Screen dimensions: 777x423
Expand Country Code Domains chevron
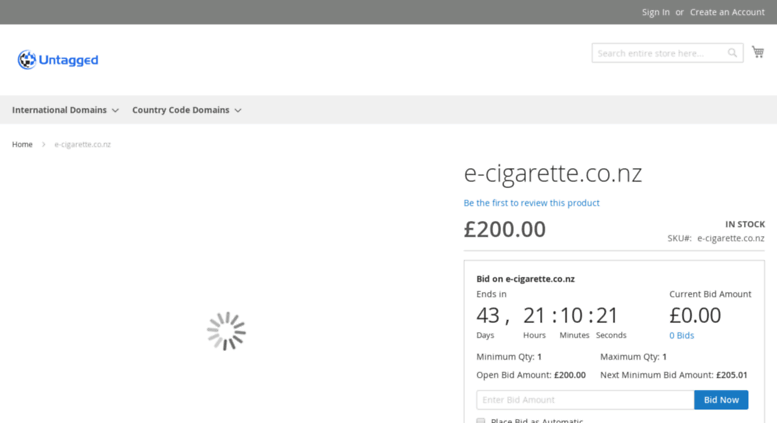(238, 110)
